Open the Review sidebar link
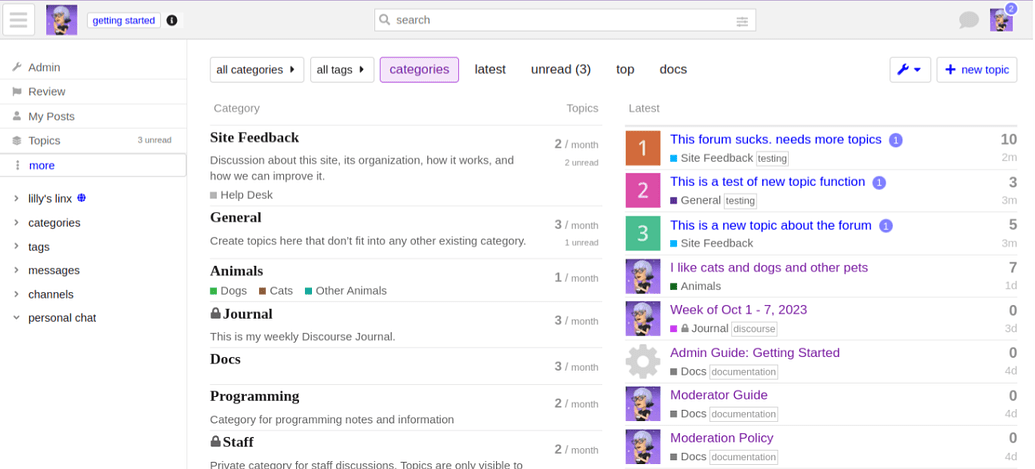1035x469 pixels. click(46, 91)
